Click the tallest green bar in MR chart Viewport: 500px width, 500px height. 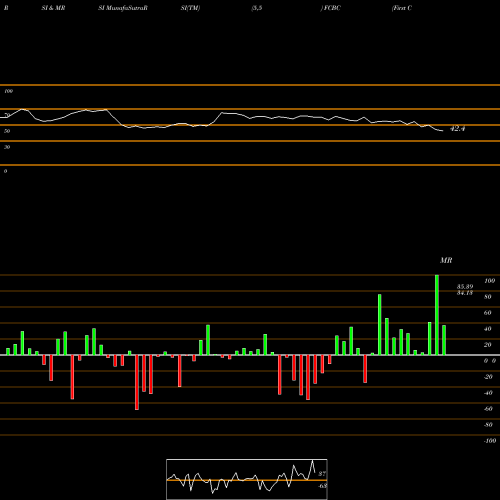(437, 315)
